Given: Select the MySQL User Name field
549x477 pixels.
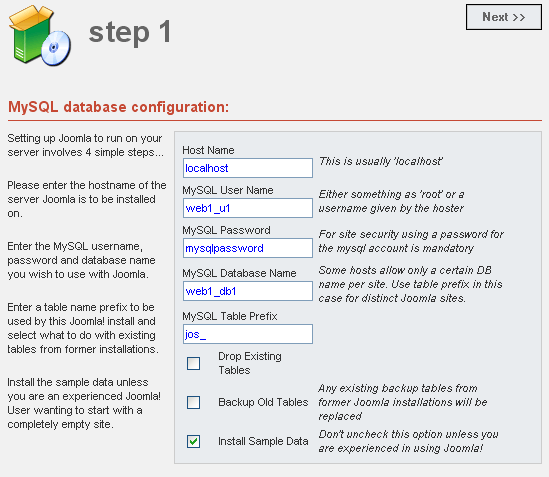Looking at the screenshot, I should (x=248, y=208).
